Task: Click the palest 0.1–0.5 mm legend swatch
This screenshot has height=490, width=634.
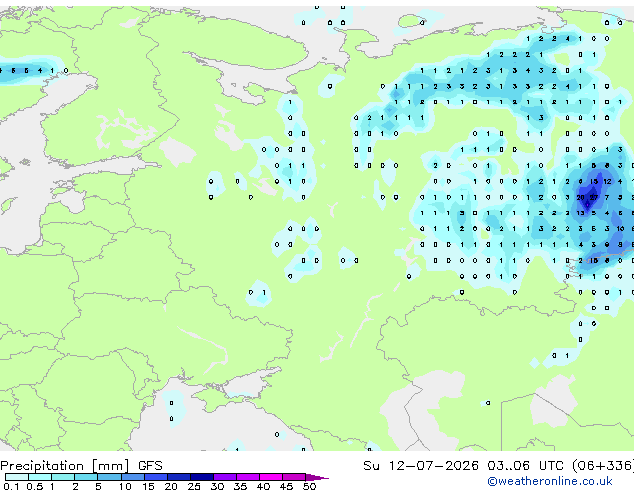Action: click(x=17, y=477)
